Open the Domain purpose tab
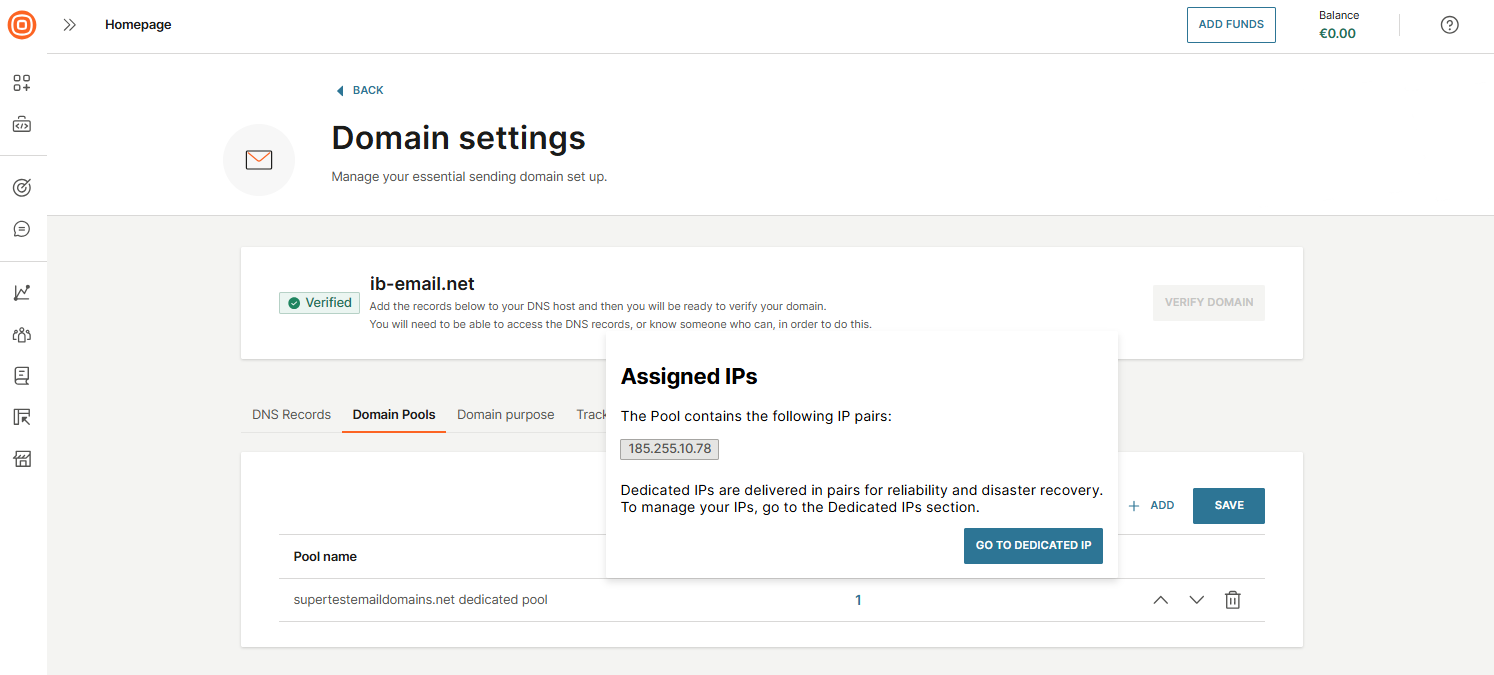 [505, 414]
